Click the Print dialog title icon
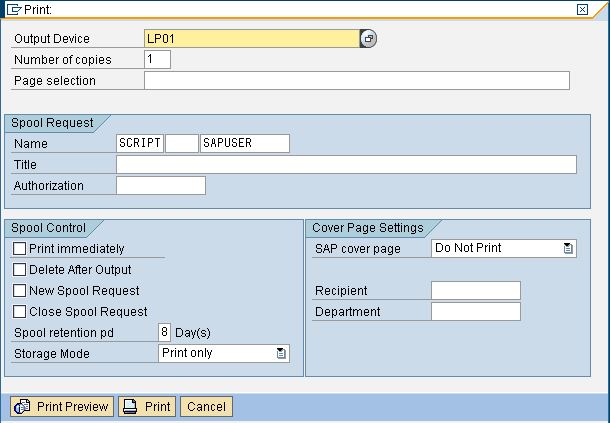This screenshot has height=423, width=610. [14, 9]
